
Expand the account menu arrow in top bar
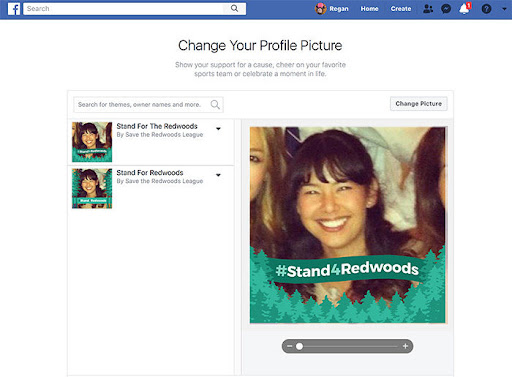504,9
